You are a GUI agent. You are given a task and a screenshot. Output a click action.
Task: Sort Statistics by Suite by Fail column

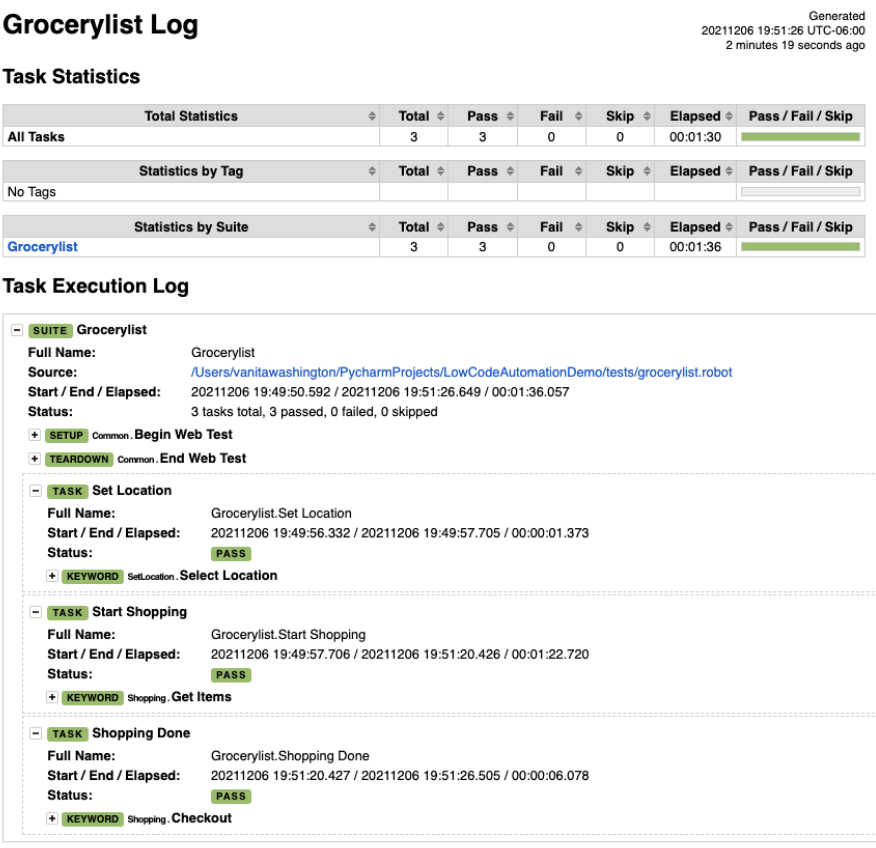(x=551, y=227)
